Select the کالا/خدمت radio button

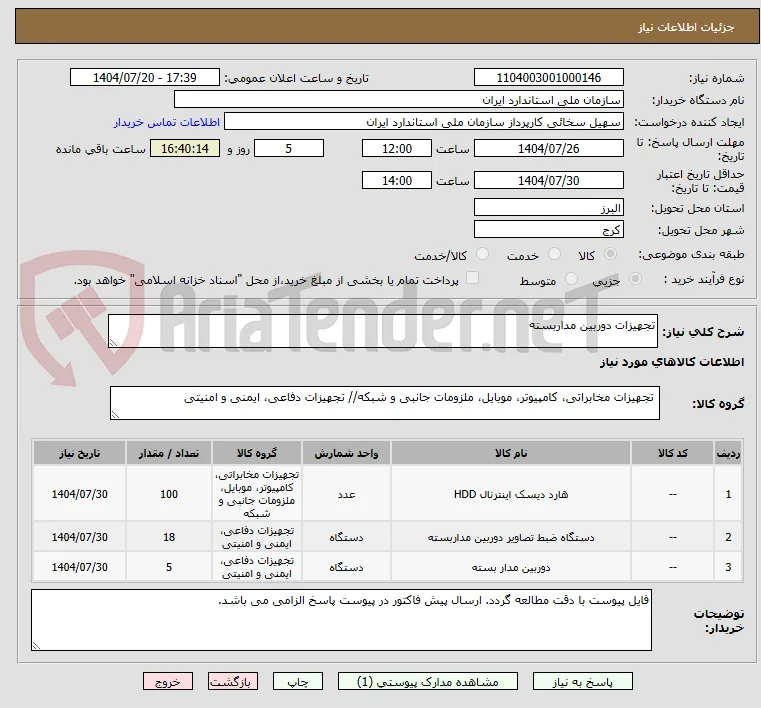482,254
